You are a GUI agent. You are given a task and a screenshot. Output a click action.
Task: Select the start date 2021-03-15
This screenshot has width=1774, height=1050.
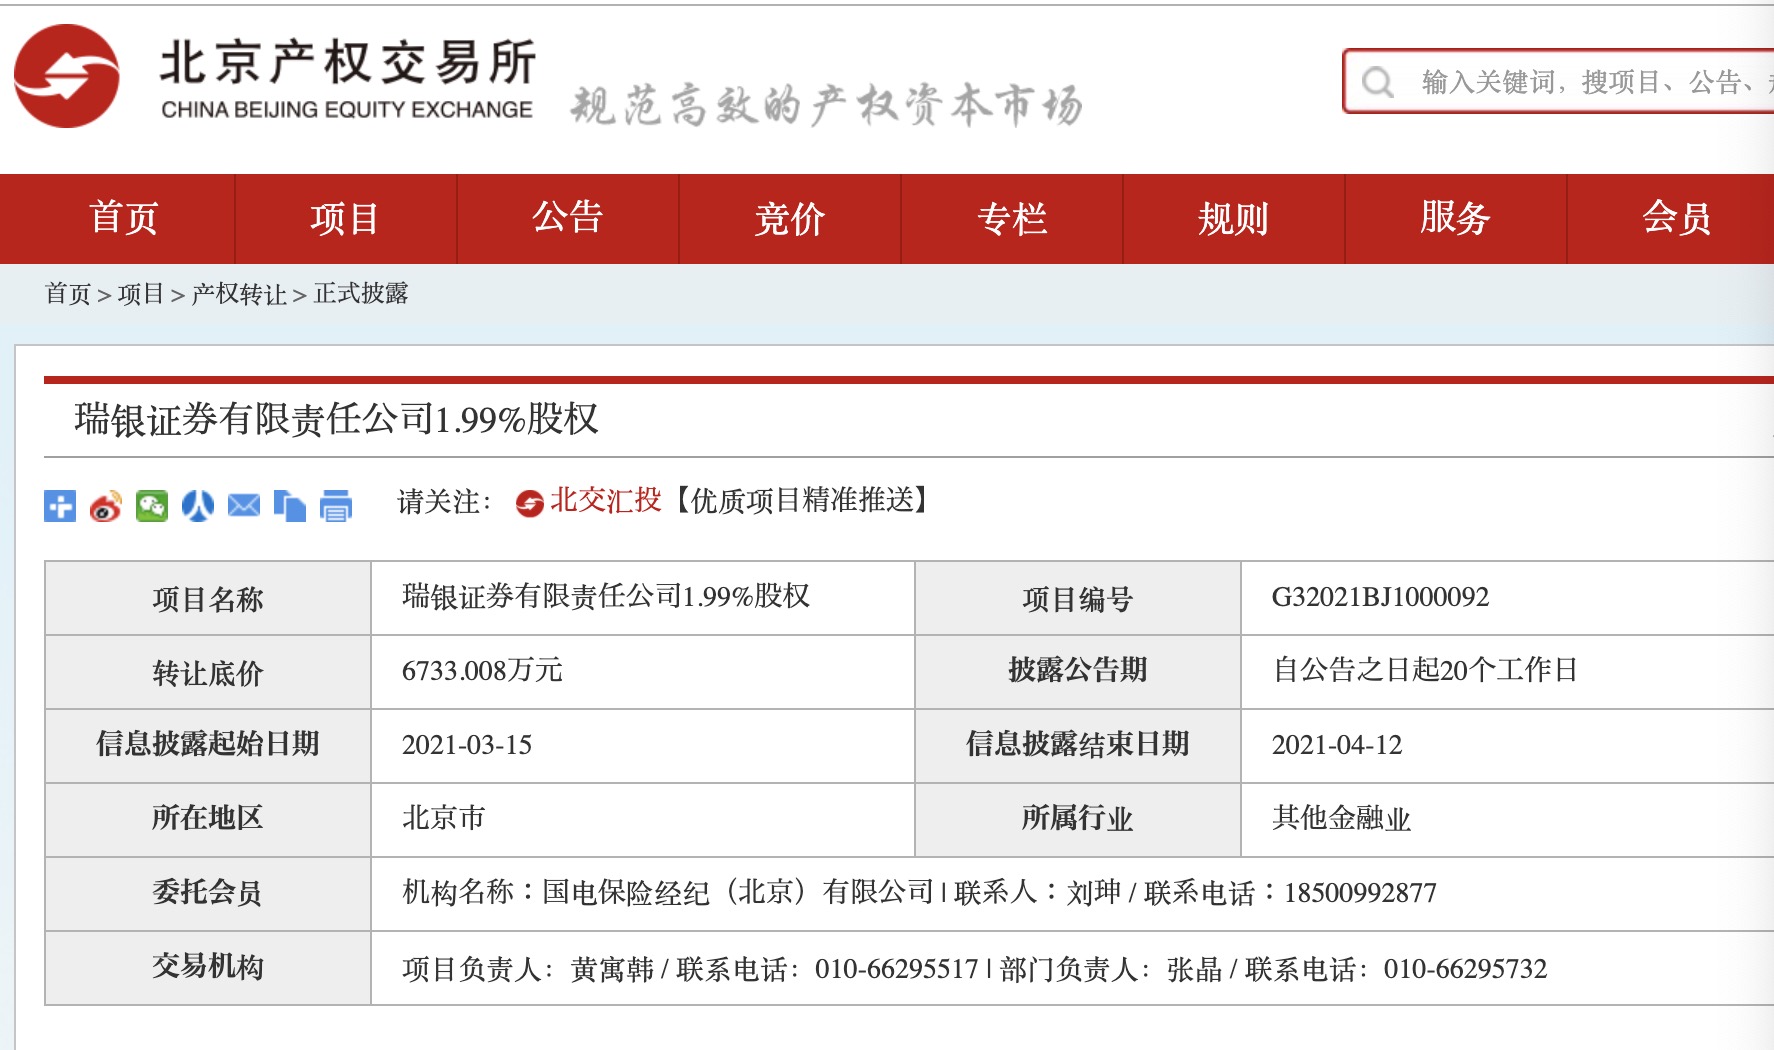[467, 745]
